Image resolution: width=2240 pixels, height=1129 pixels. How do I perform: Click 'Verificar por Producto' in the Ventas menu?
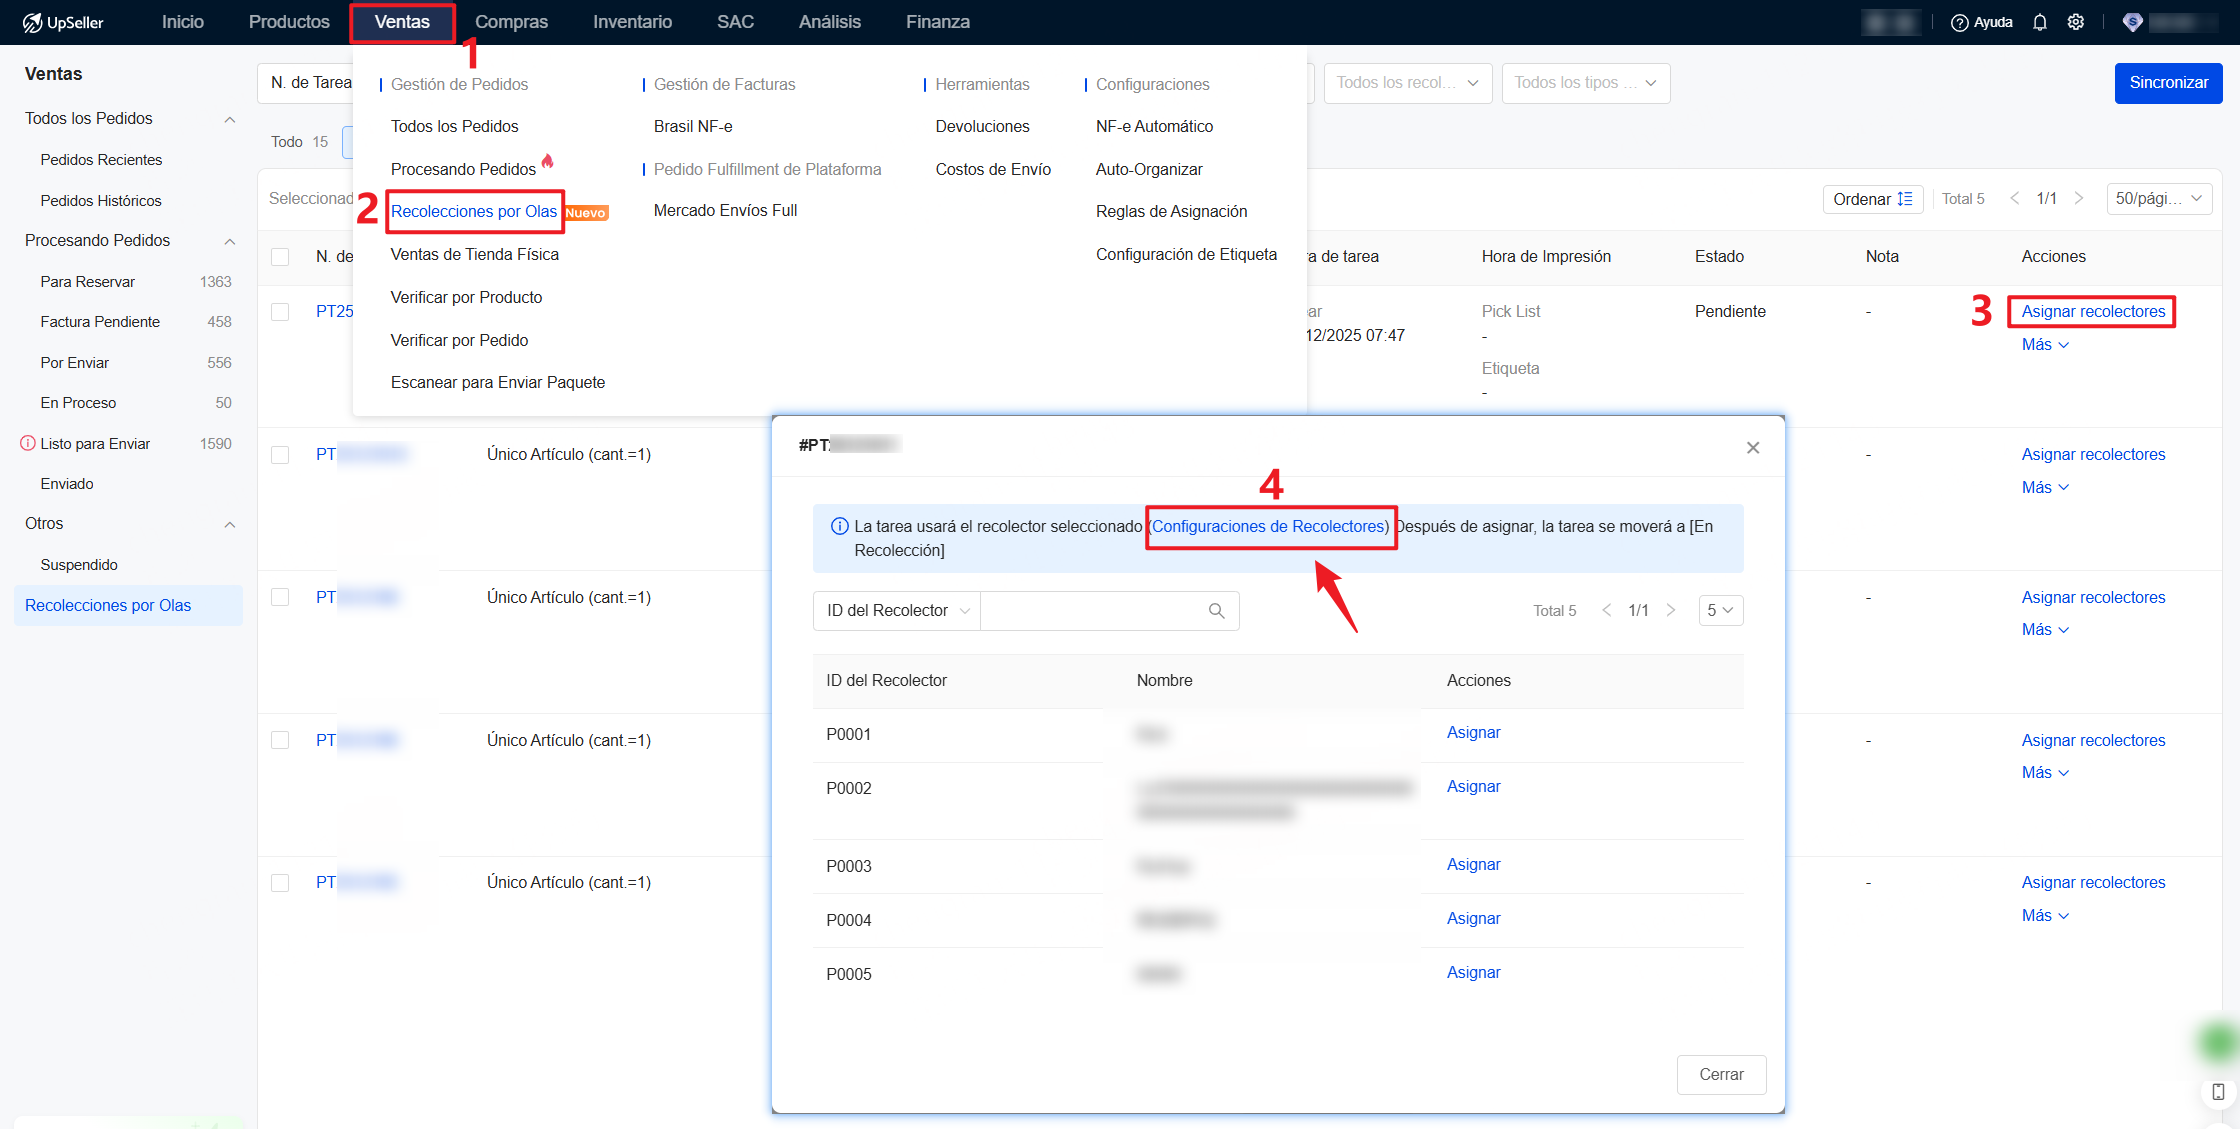click(466, 297)
